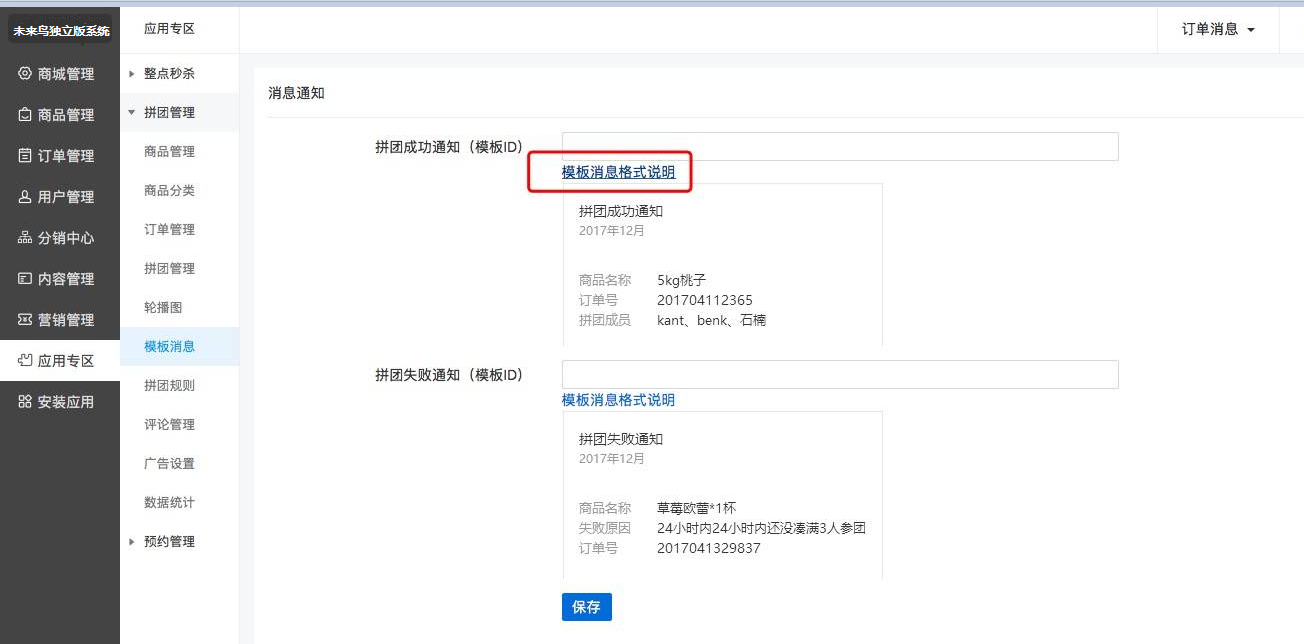Open 分销中心 section
Screen dimensions: 1304x644
[x=60, y=238]
